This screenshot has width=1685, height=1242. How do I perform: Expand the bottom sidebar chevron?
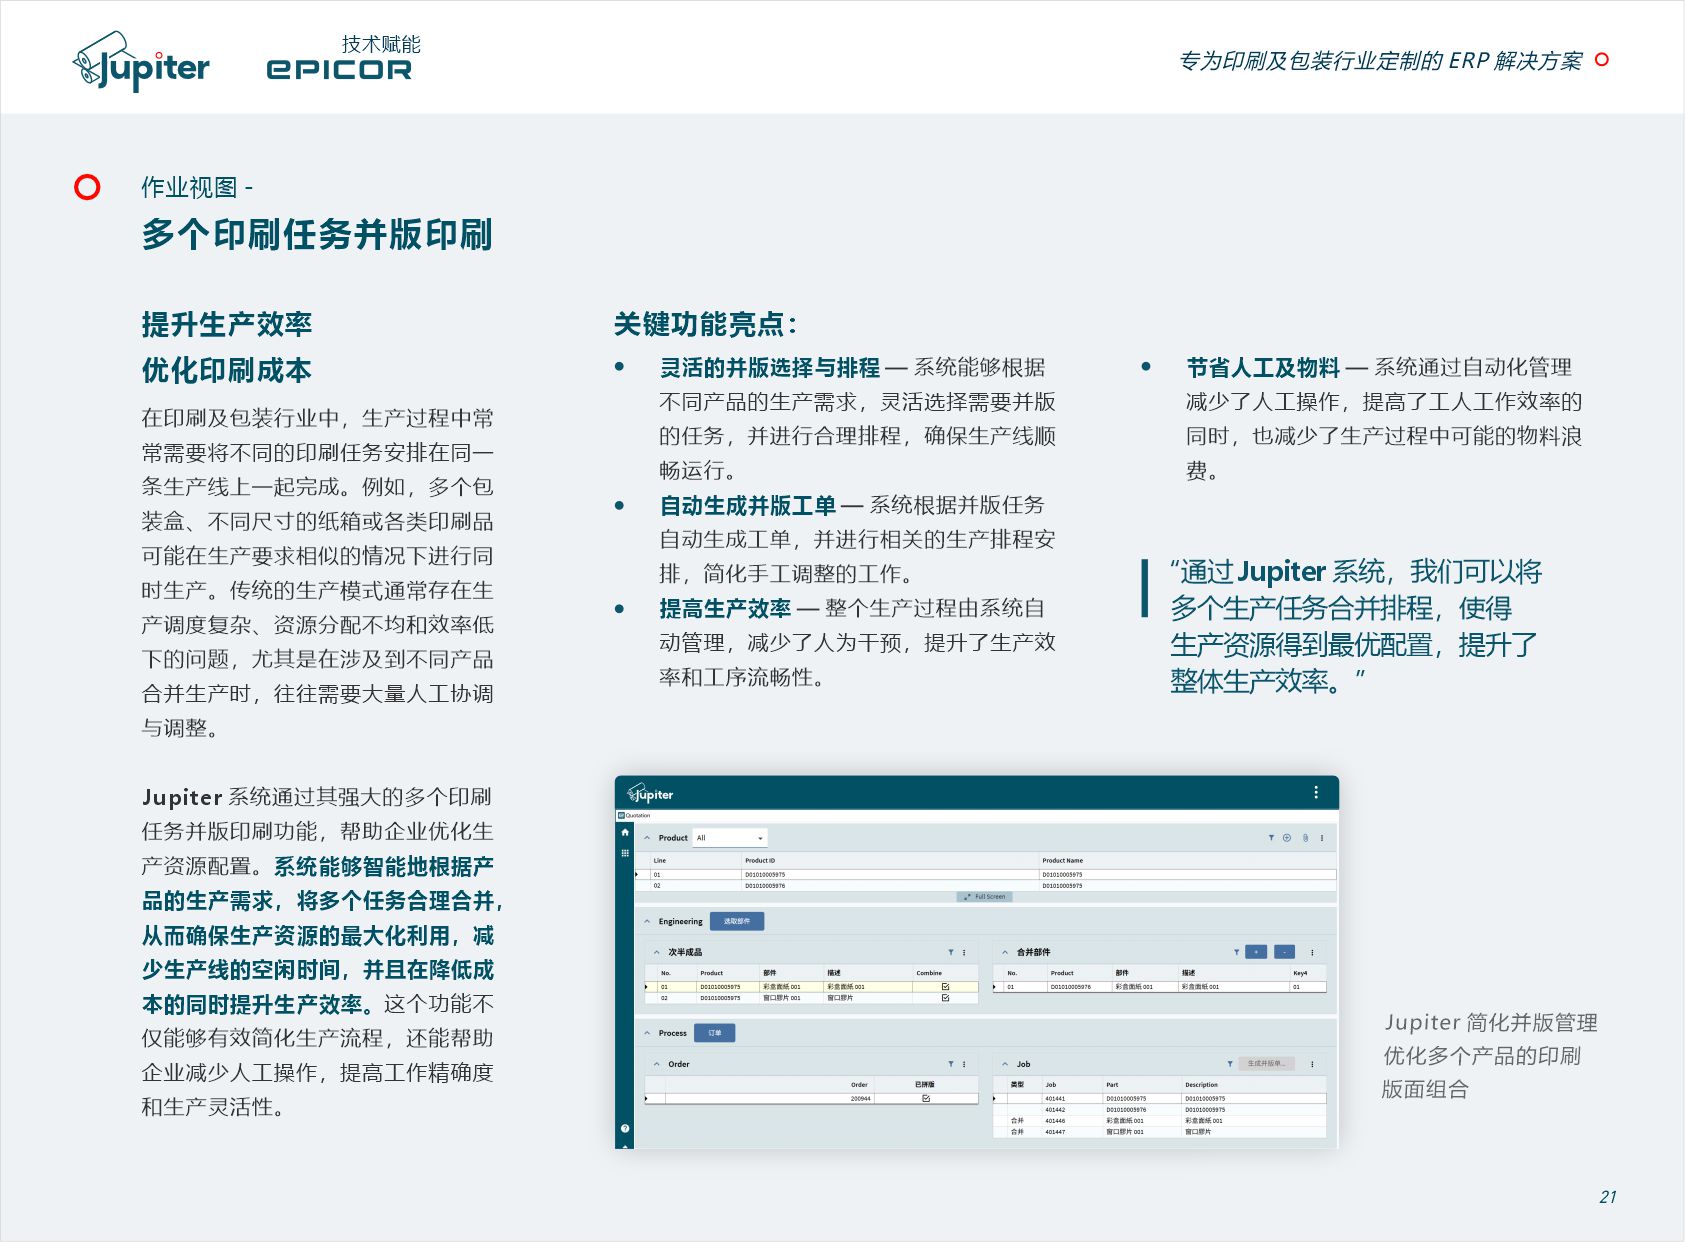[x=625, y=1146]
